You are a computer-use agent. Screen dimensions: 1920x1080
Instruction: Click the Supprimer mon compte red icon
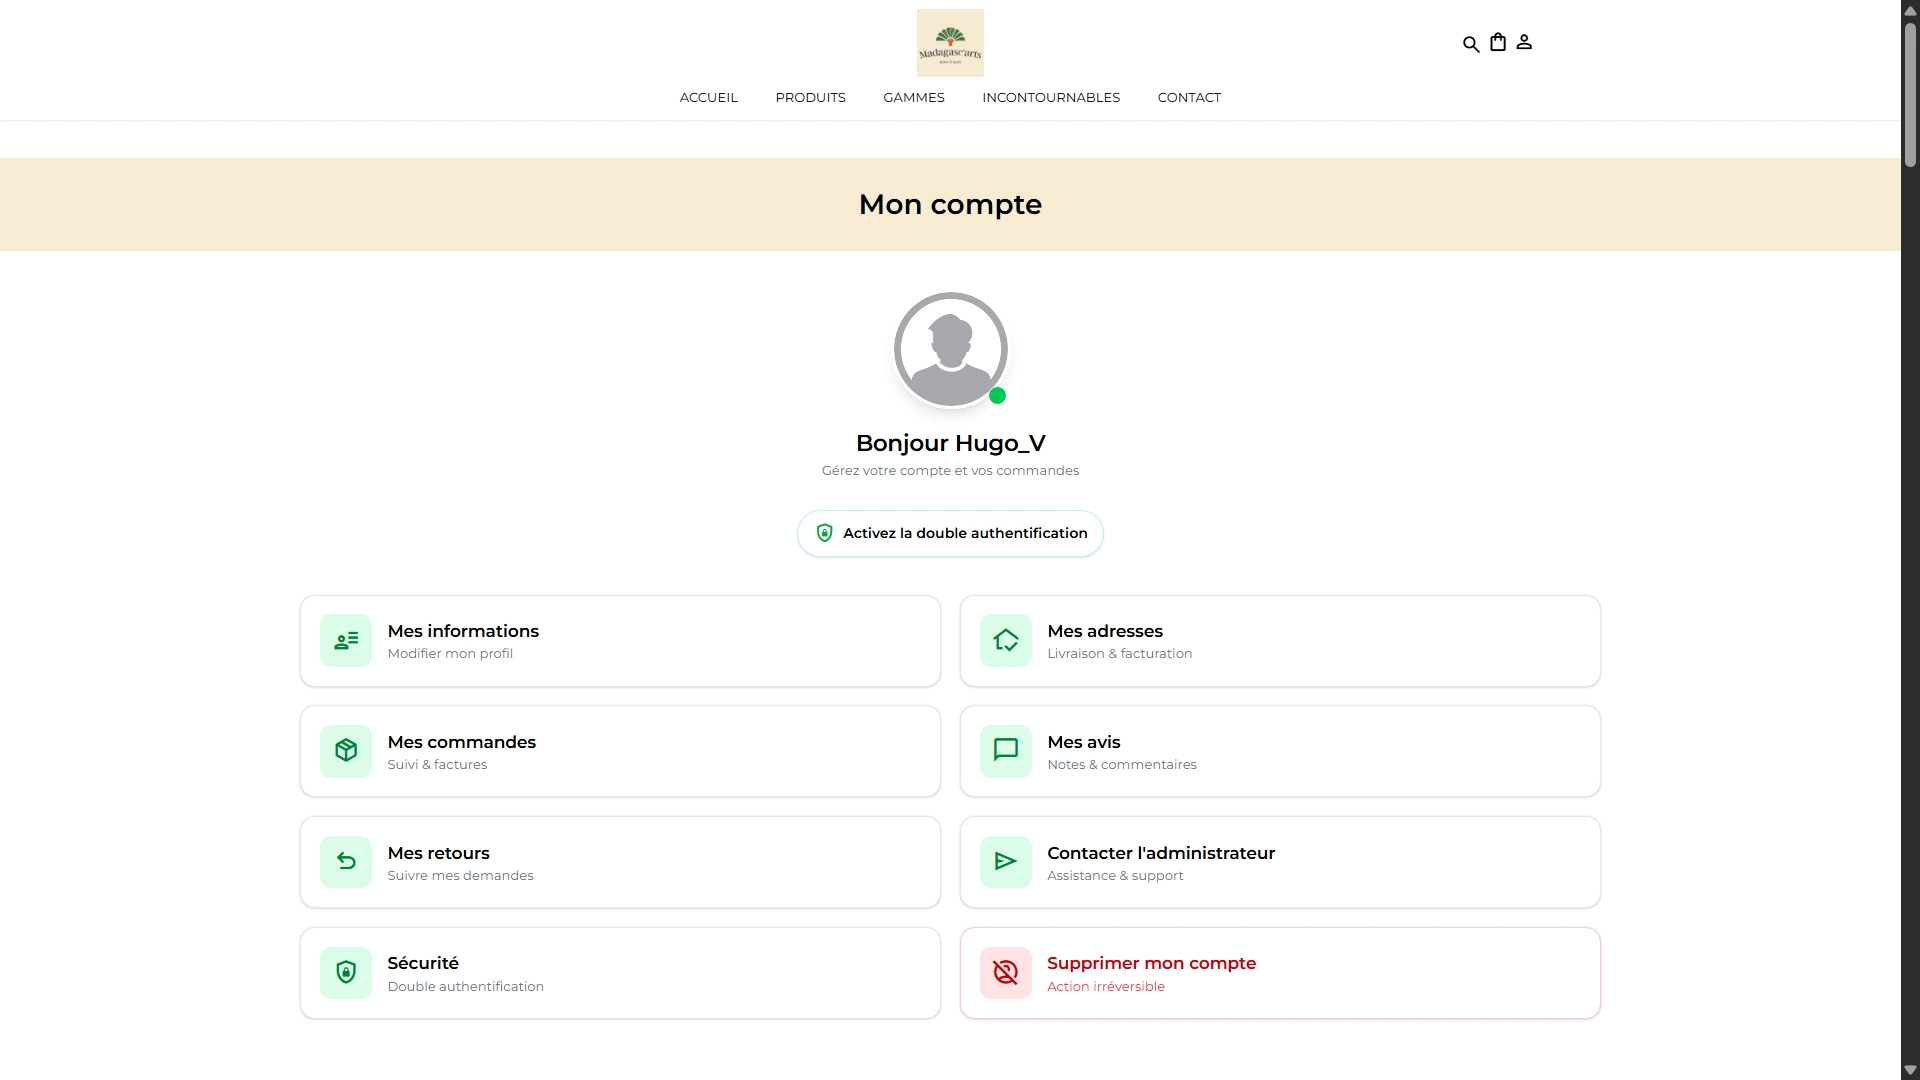(x=1006, y=972)
